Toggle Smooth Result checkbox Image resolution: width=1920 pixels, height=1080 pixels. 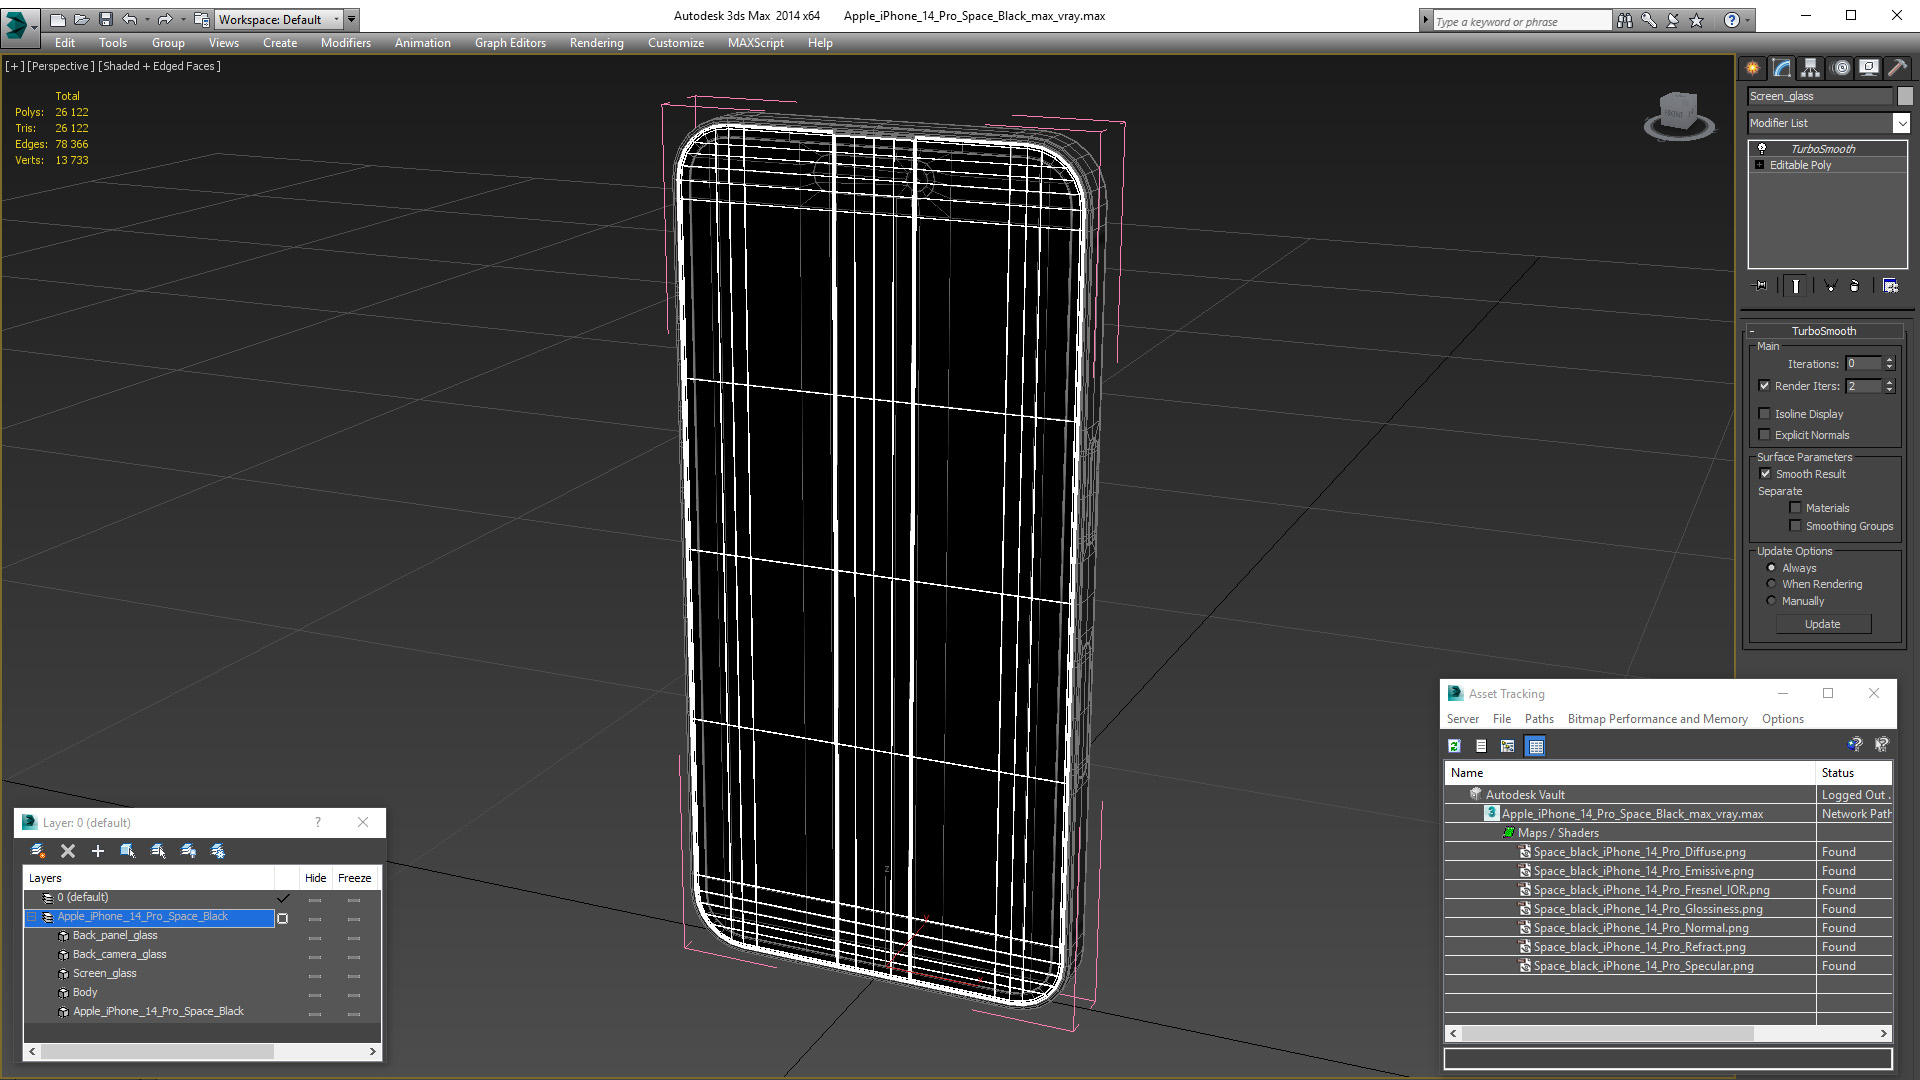pyautogui.click(x=1766, y=472)
